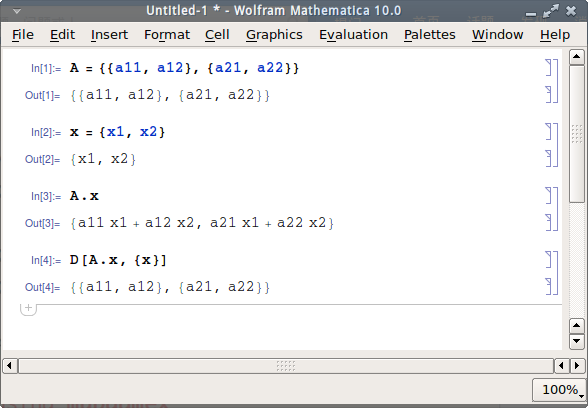Select the In[1] cell bracket
Viewport: 588px width, 408px height.
(549, 68)
